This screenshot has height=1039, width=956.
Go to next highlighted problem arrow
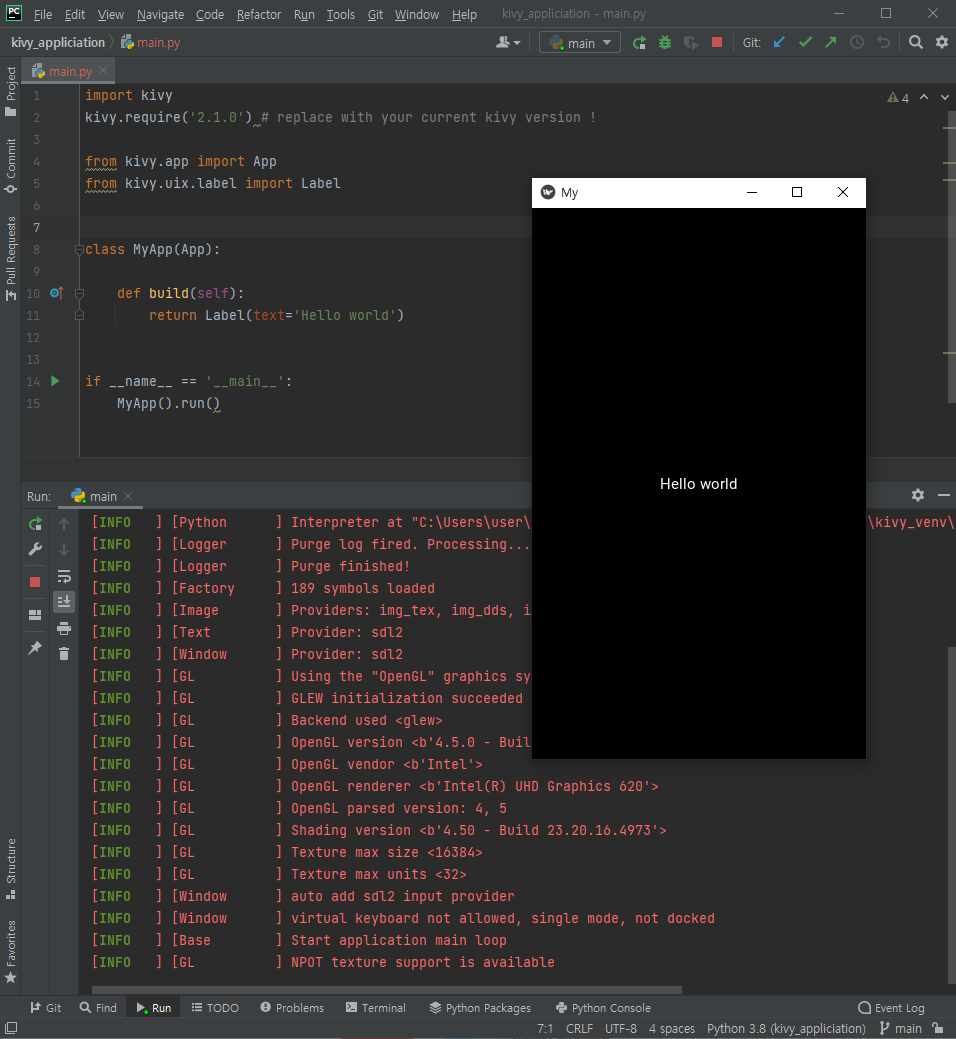point(945,97)
